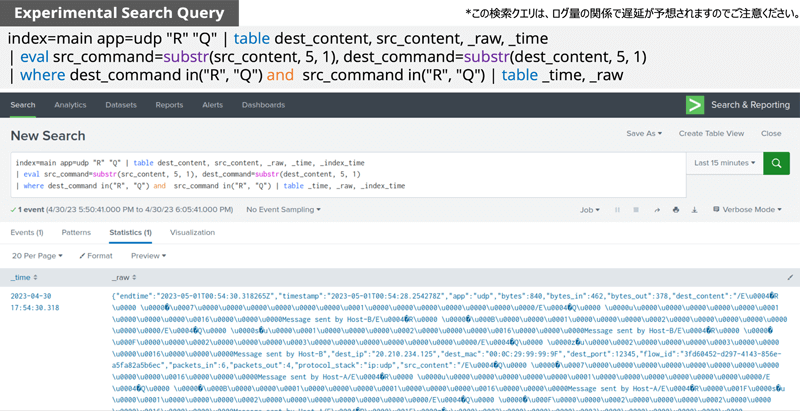Open Dashboards in the navigation bar
Viewport: 800px width, 411px height.
[x=263, y=105]
